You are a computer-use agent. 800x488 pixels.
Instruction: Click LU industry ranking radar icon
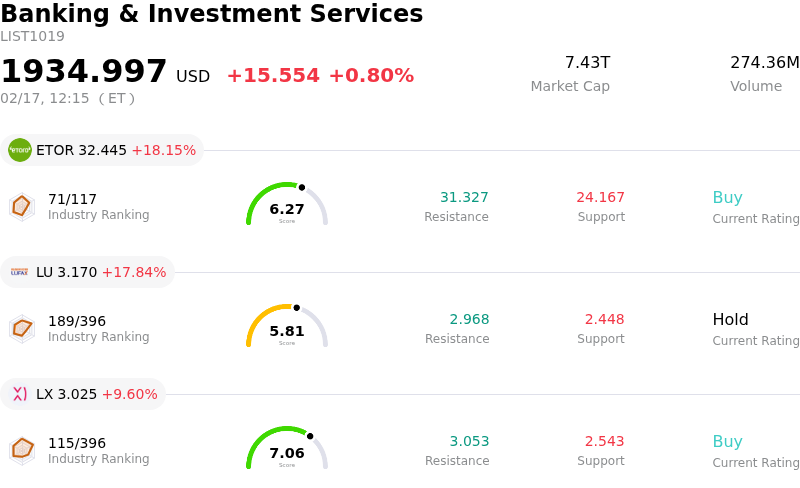click(21, 328)
